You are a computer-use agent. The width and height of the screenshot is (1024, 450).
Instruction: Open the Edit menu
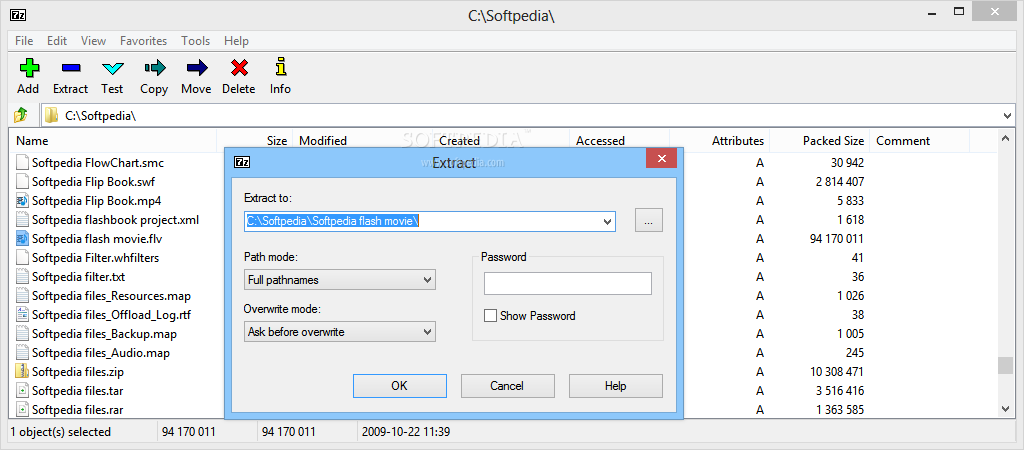coord(57,40)
